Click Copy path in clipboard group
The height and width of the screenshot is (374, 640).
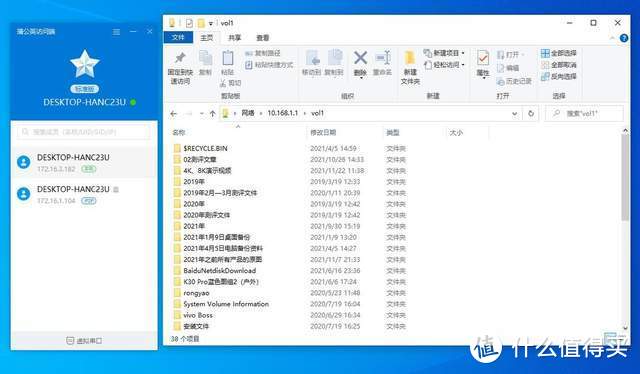[x=262, y=53]
